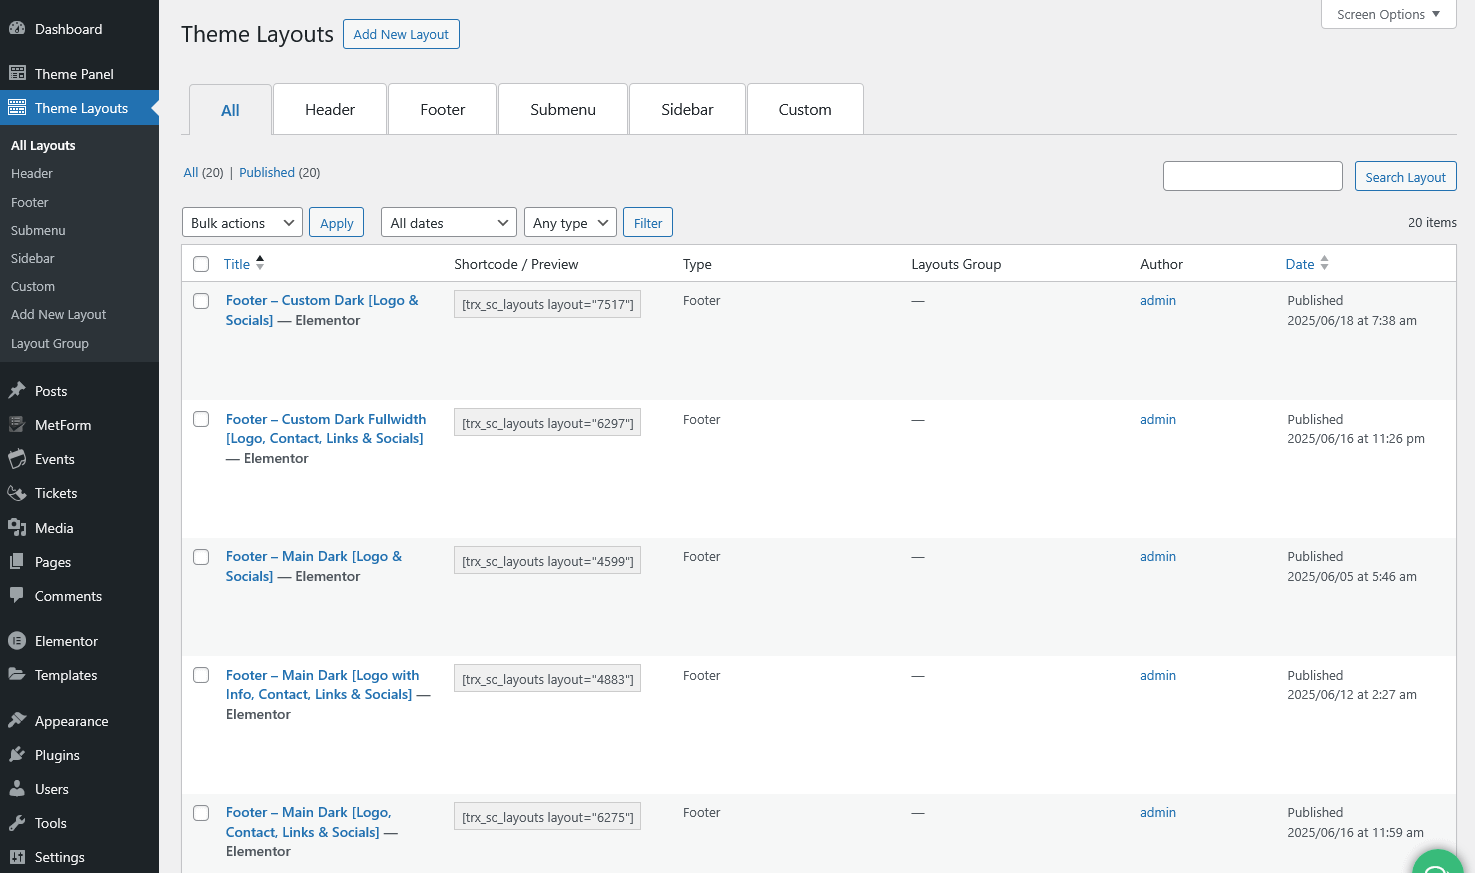This screenshot has height=873, width=1475.
Task: Switch to the Header tab
Action: point(330,109)
